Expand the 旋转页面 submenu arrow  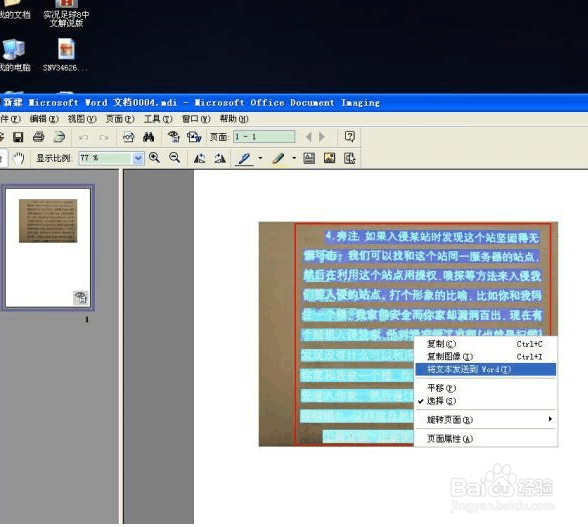550,419
